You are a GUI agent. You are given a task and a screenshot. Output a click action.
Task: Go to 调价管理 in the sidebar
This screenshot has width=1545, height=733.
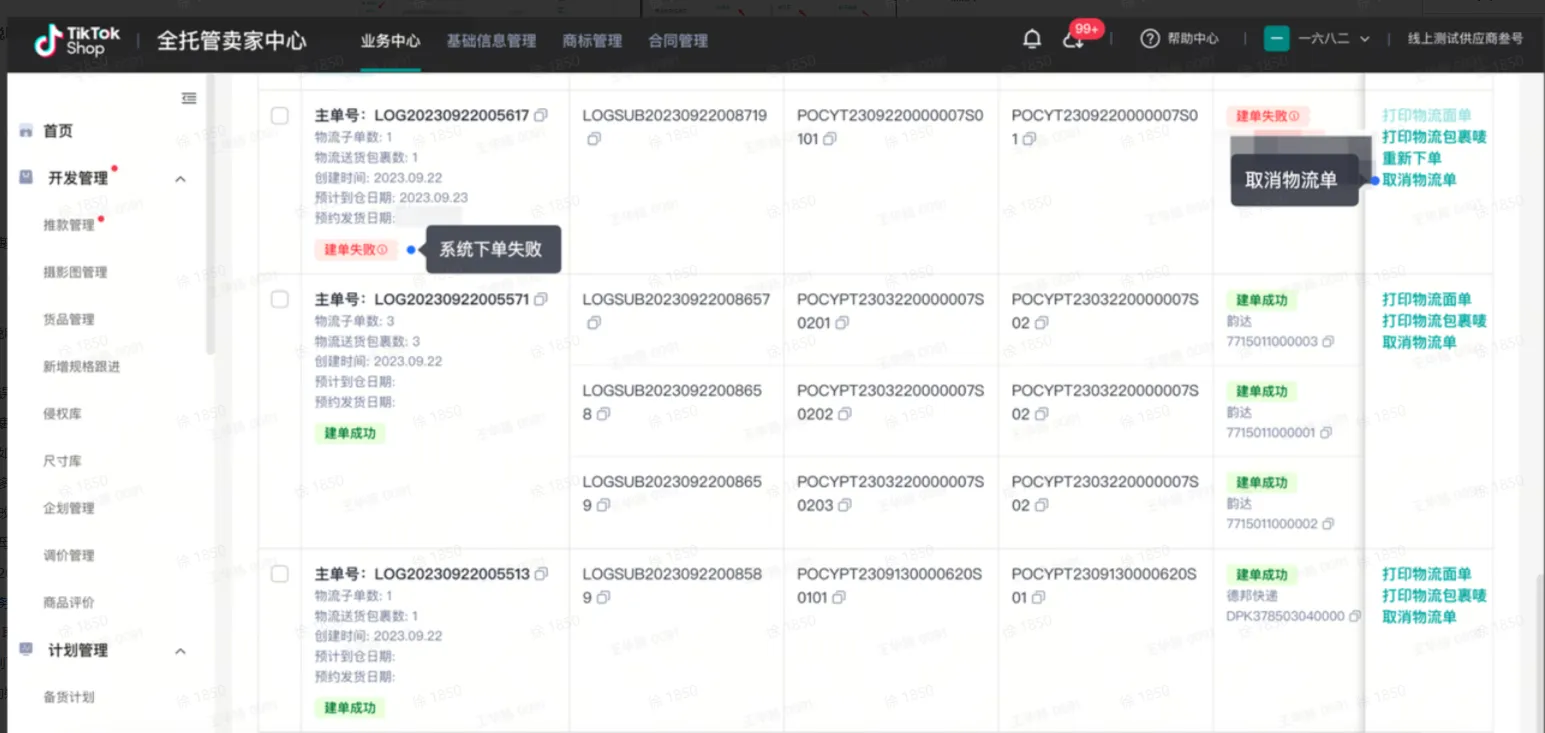69,555
